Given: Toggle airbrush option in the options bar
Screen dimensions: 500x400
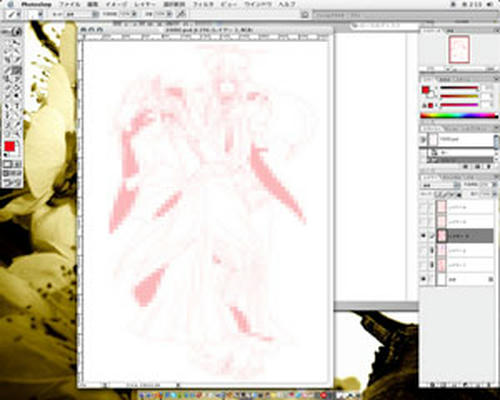Looking at the screenshot, I should (181, 14).
